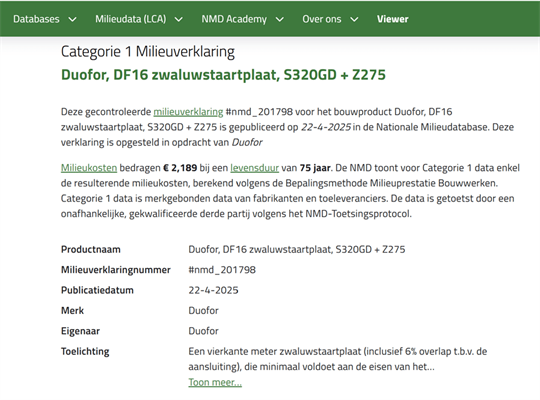The height and width of the screenshot is (400, 540).
Task: Select the Toelichting label
Action: [x=85, y=351]
